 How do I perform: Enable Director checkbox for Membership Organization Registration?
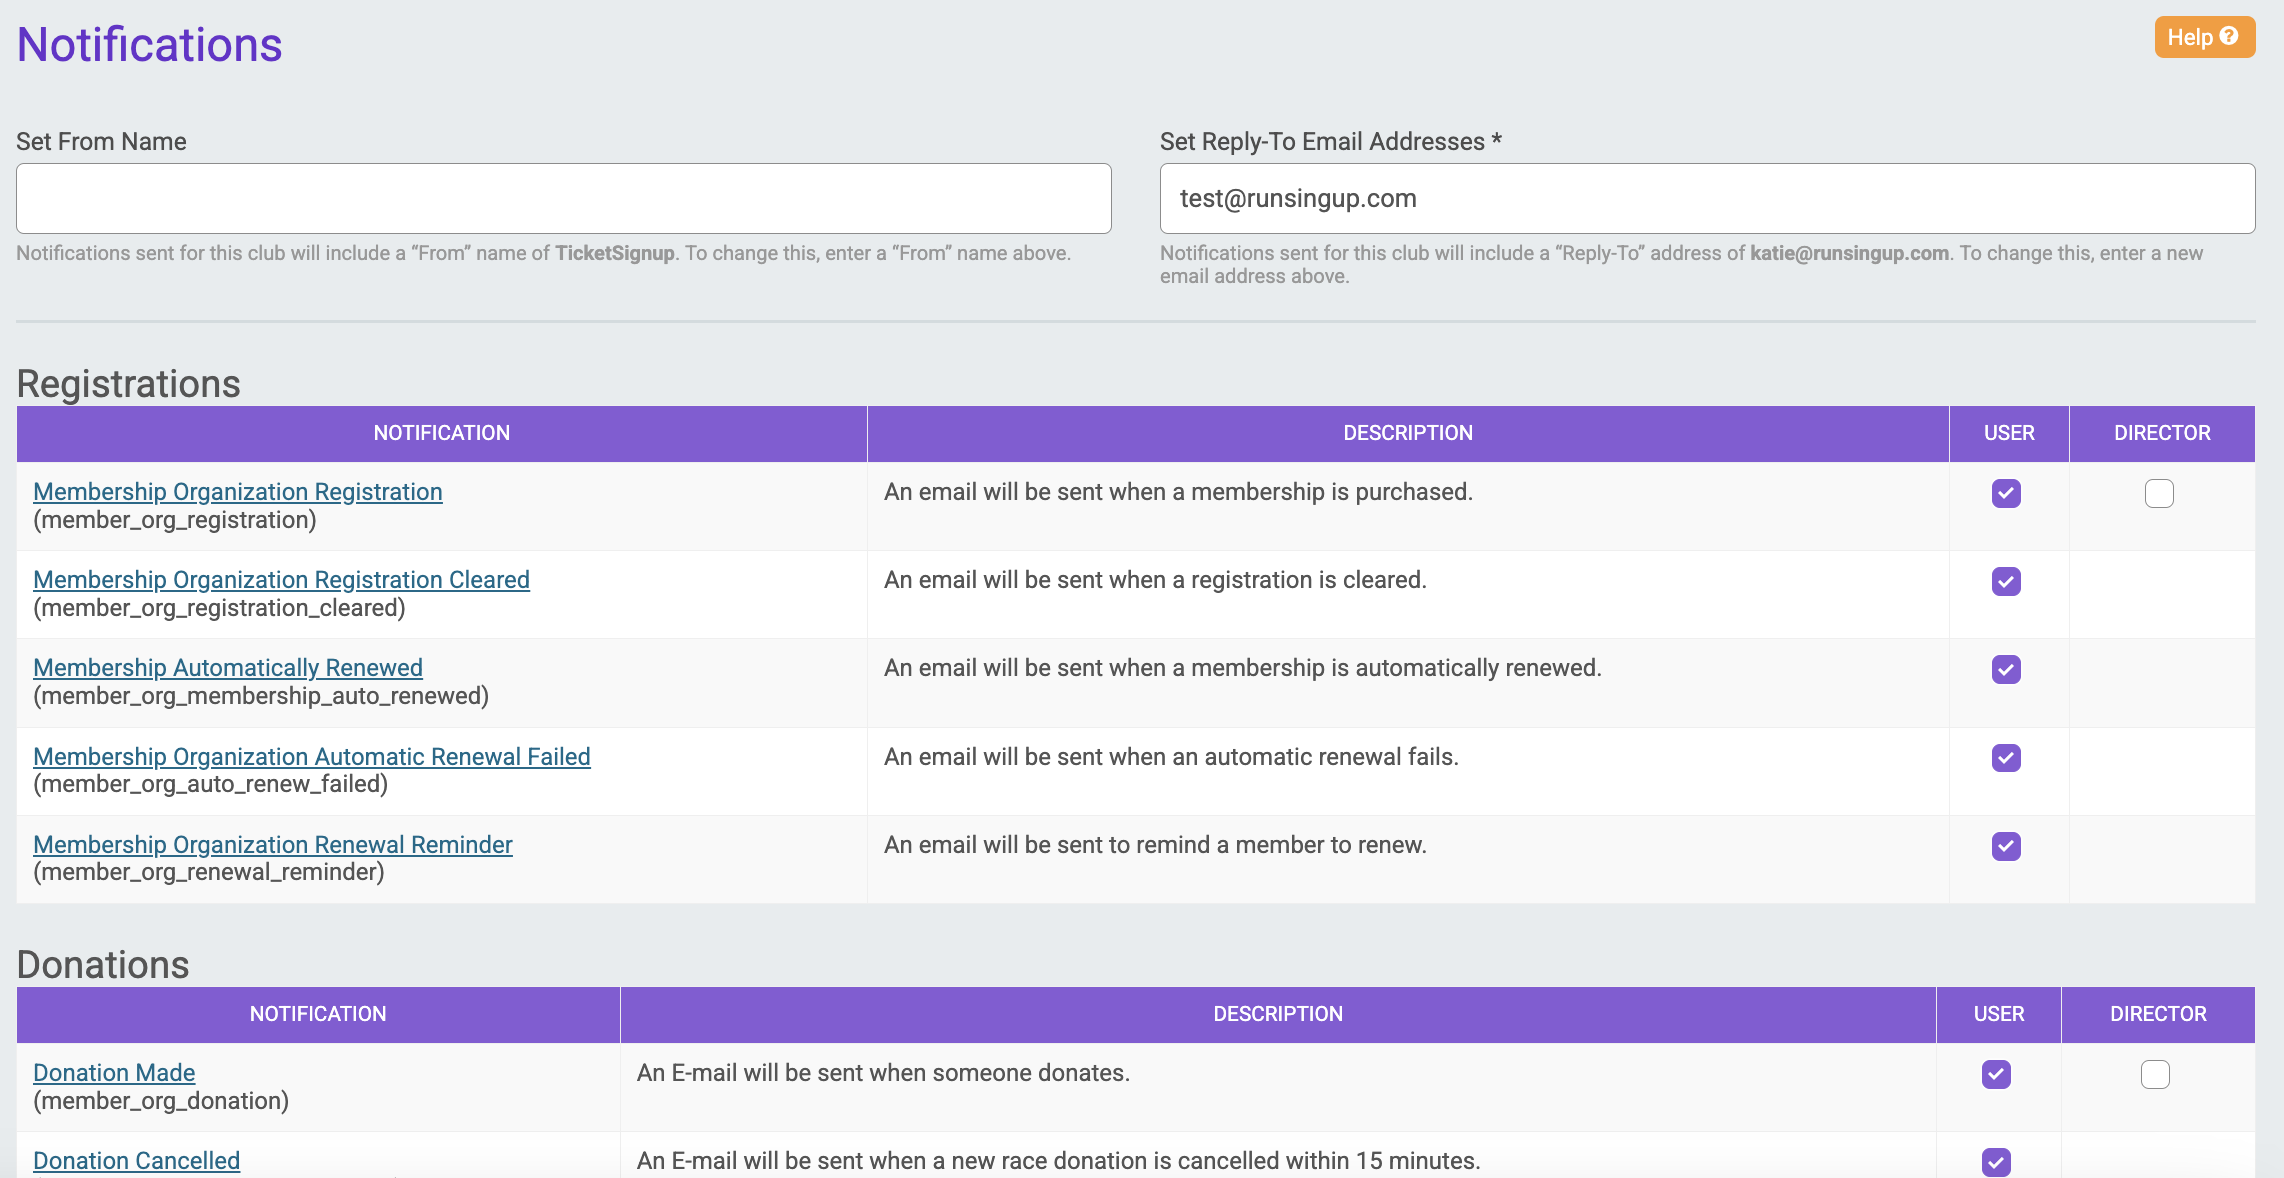click(2159, 493)
